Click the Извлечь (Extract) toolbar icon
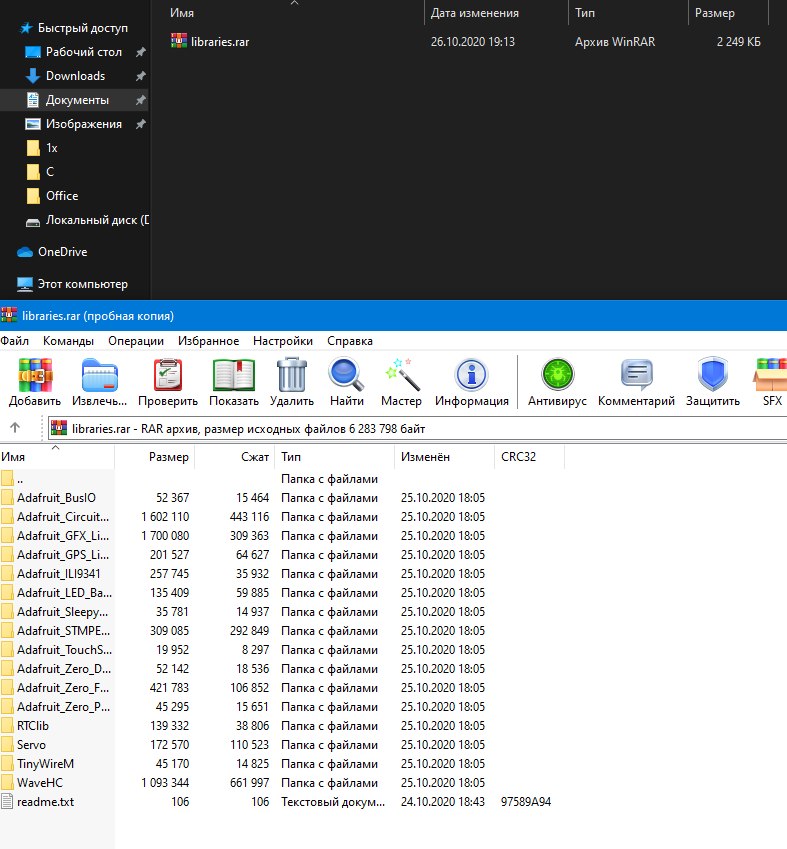The width and height of the screenshot is (787, 849). (x=100, y=375)
